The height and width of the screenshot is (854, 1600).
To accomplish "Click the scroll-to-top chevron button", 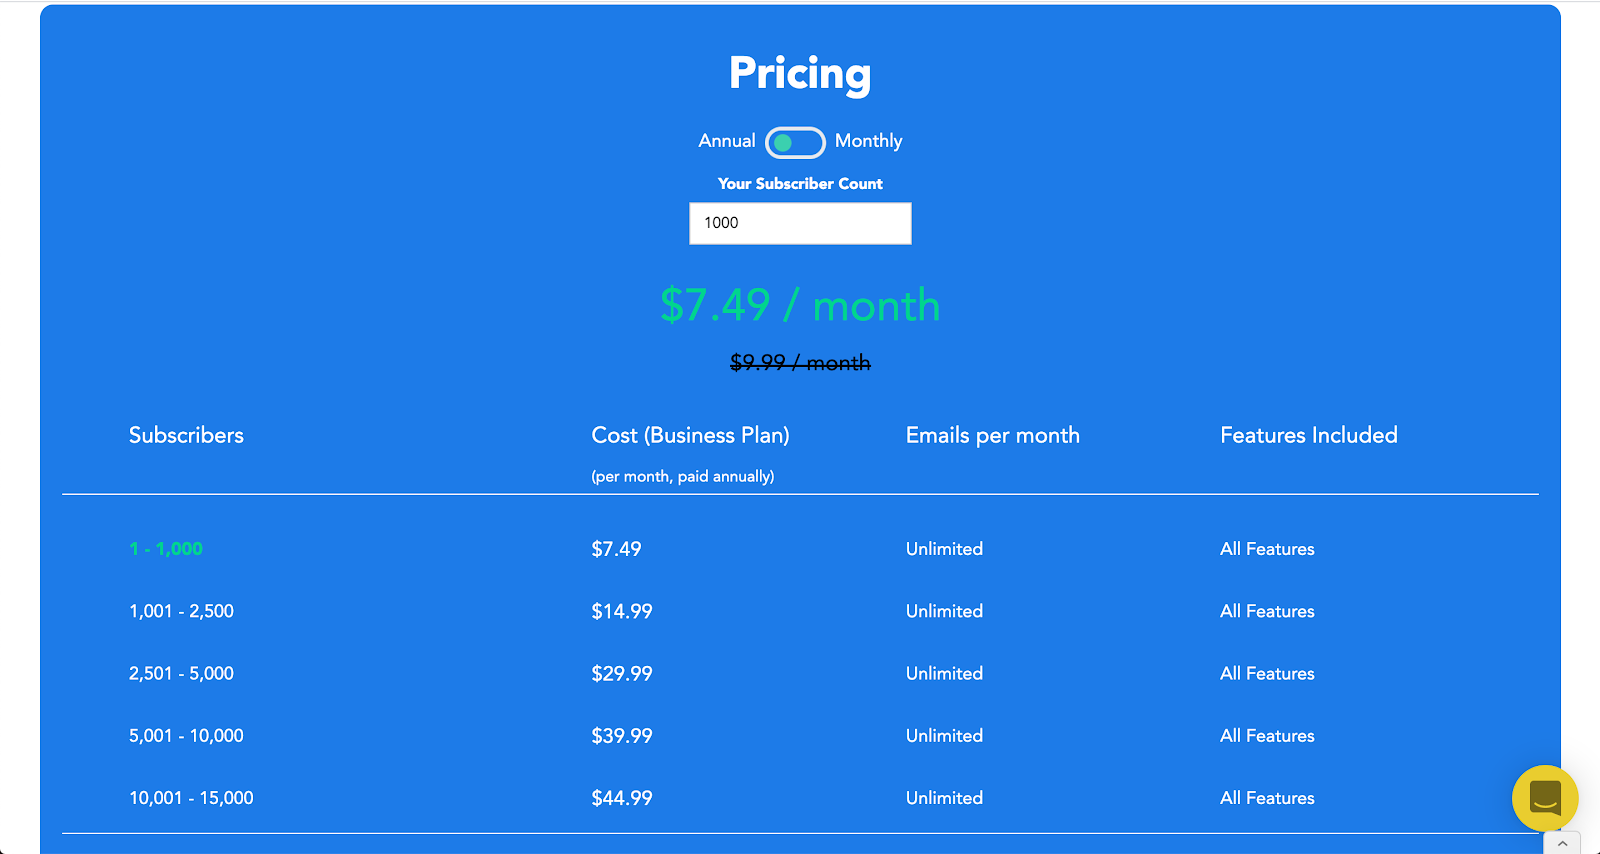I will pyautogui.click(x=1562, y=844).
